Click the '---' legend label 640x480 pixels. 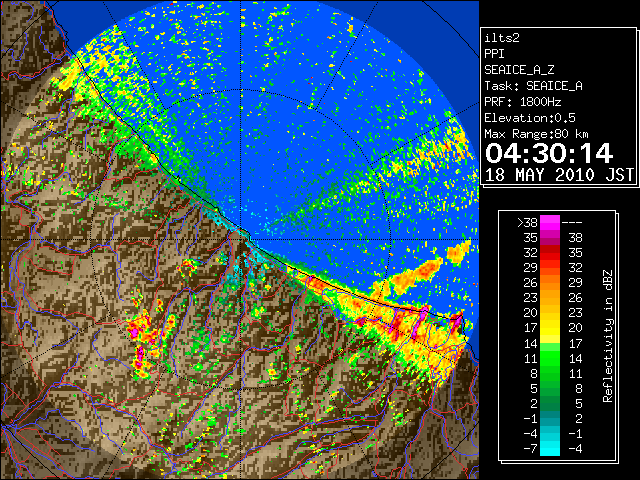572,222
